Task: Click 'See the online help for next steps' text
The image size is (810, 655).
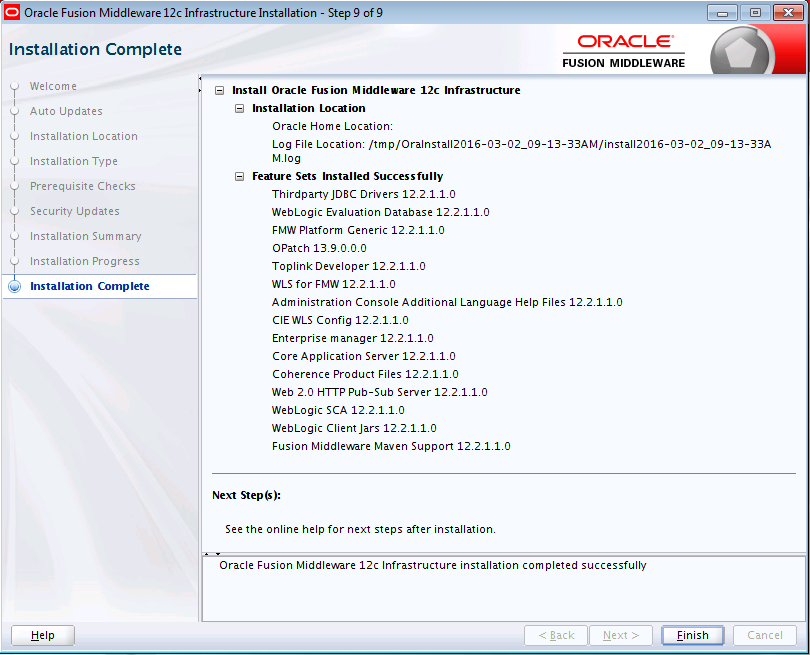Action: tap(361, 529)
